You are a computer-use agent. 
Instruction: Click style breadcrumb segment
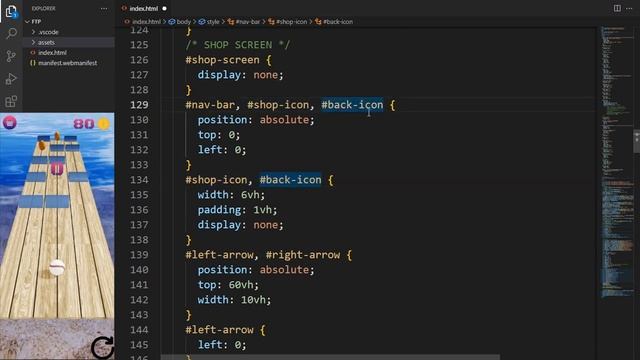tap(213, 22)
